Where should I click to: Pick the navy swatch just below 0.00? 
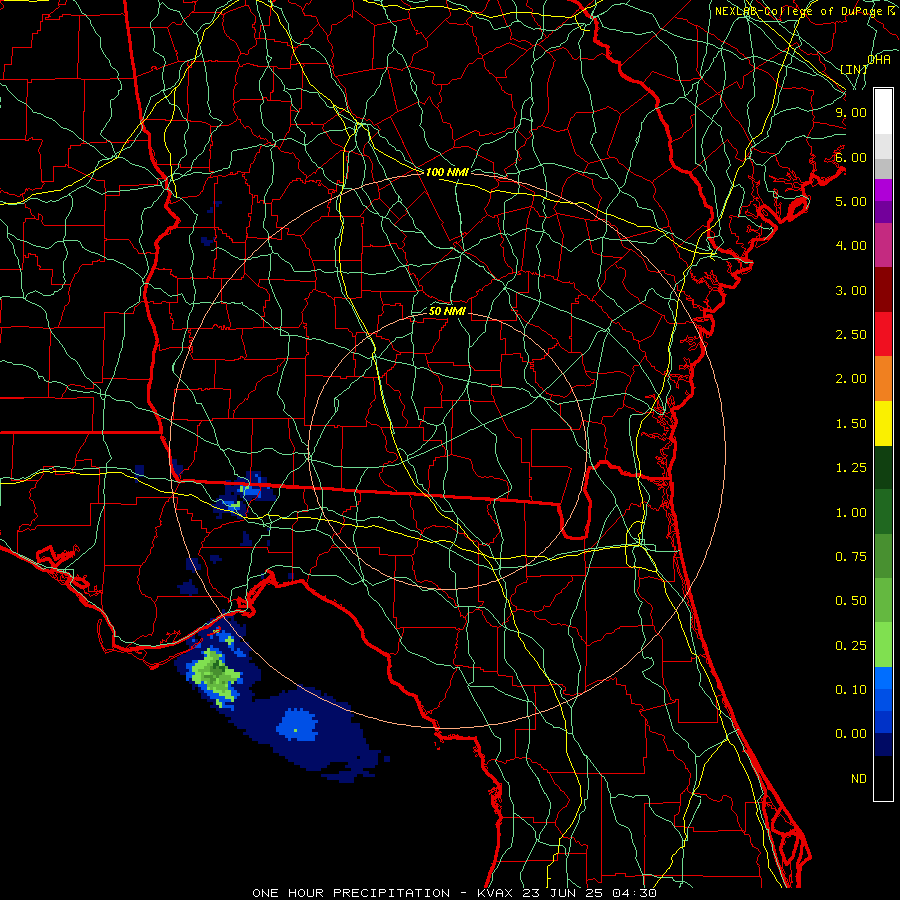tap(883, 744)
